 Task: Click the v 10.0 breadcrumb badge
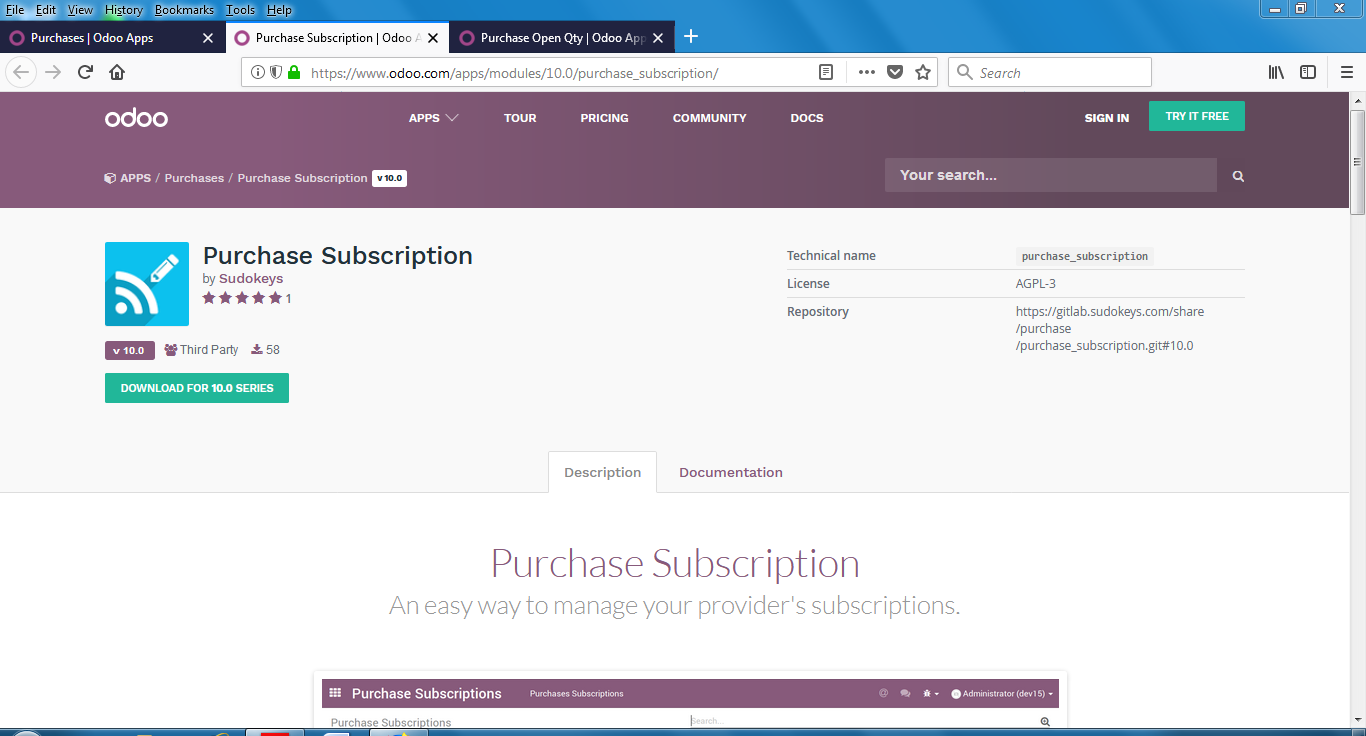click(x=389, y=178)
